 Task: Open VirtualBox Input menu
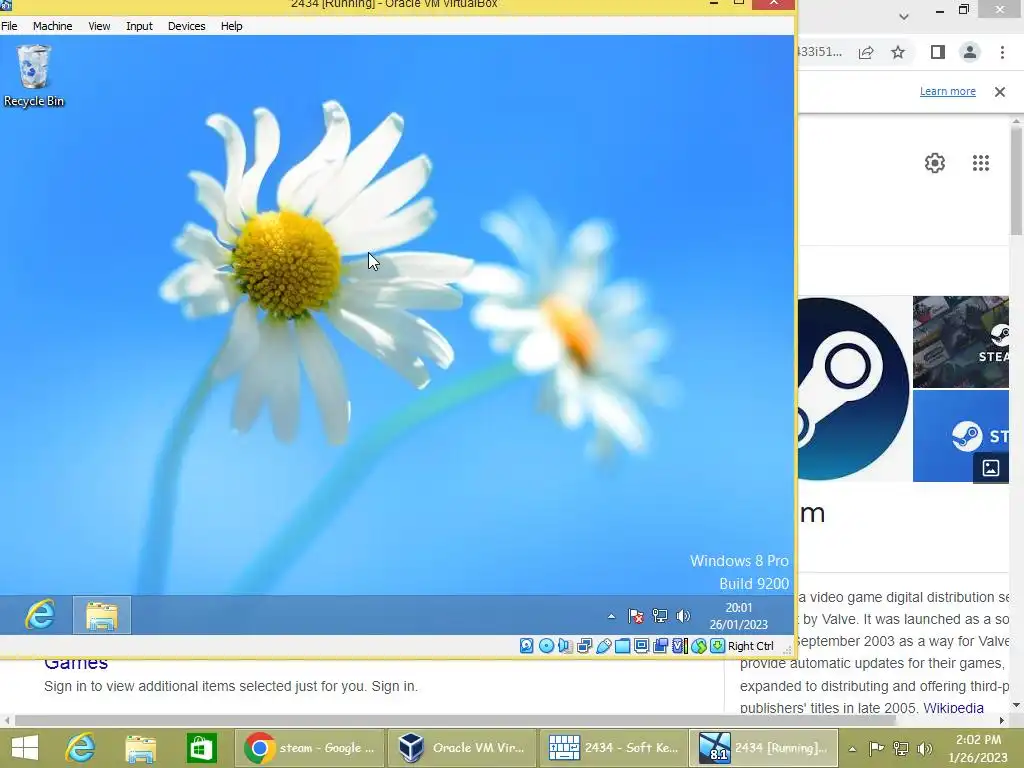pos(139,26)
